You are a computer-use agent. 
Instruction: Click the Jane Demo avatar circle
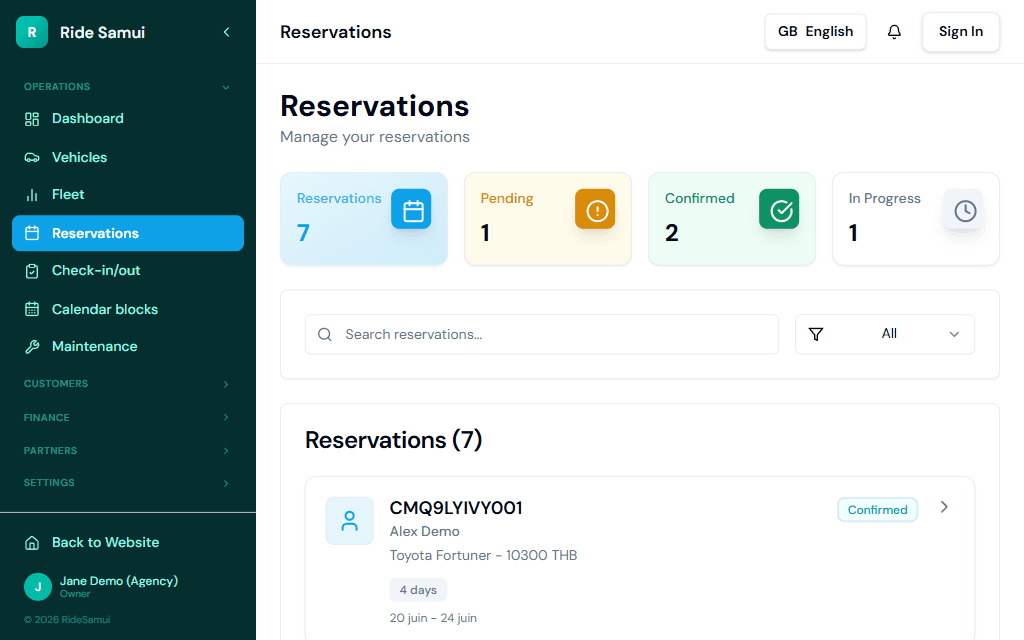pos(38,586)
